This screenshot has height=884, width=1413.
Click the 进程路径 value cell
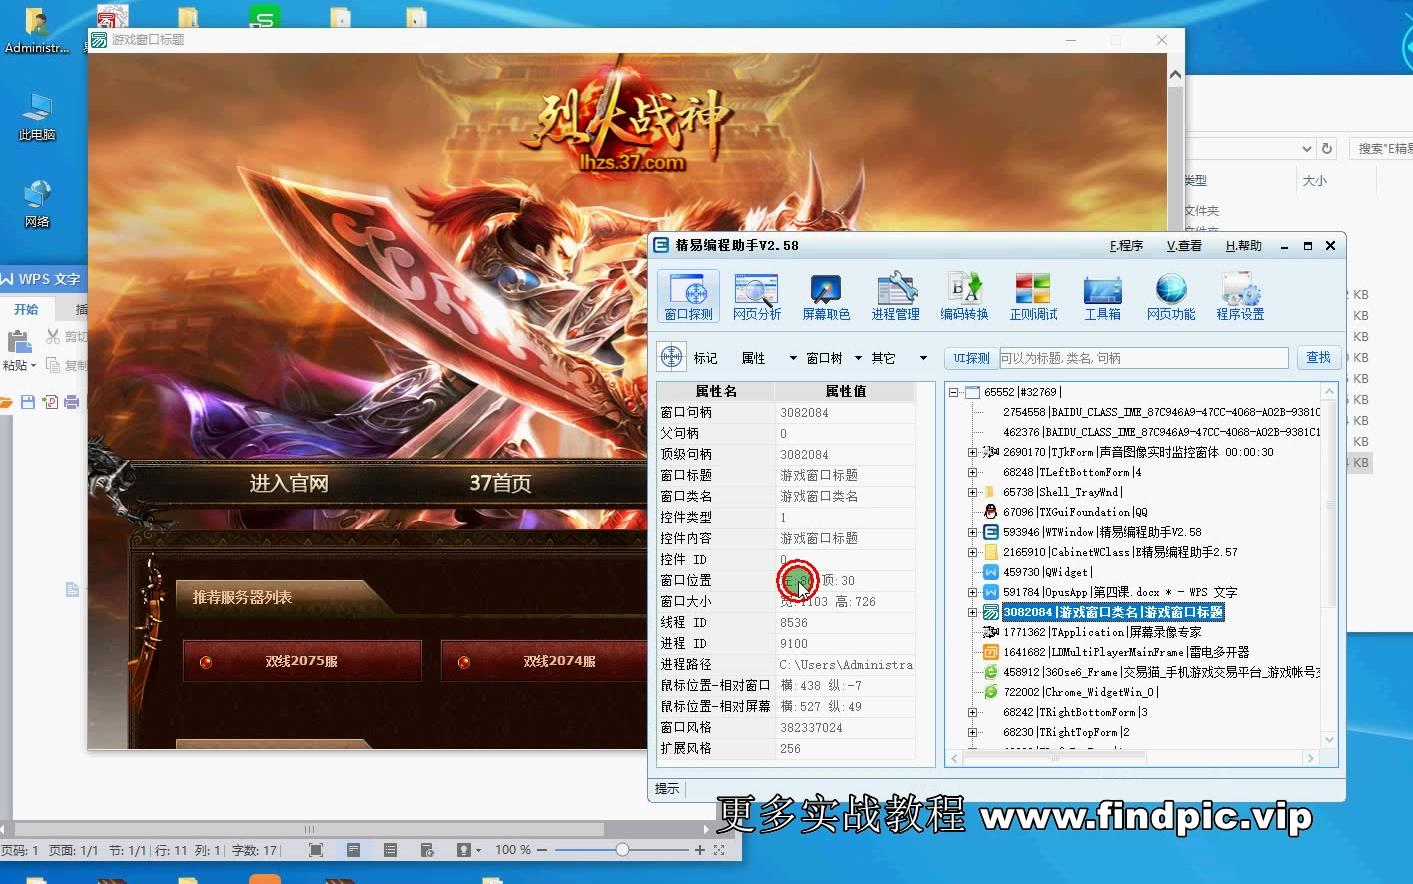click(x=845, y=664)
